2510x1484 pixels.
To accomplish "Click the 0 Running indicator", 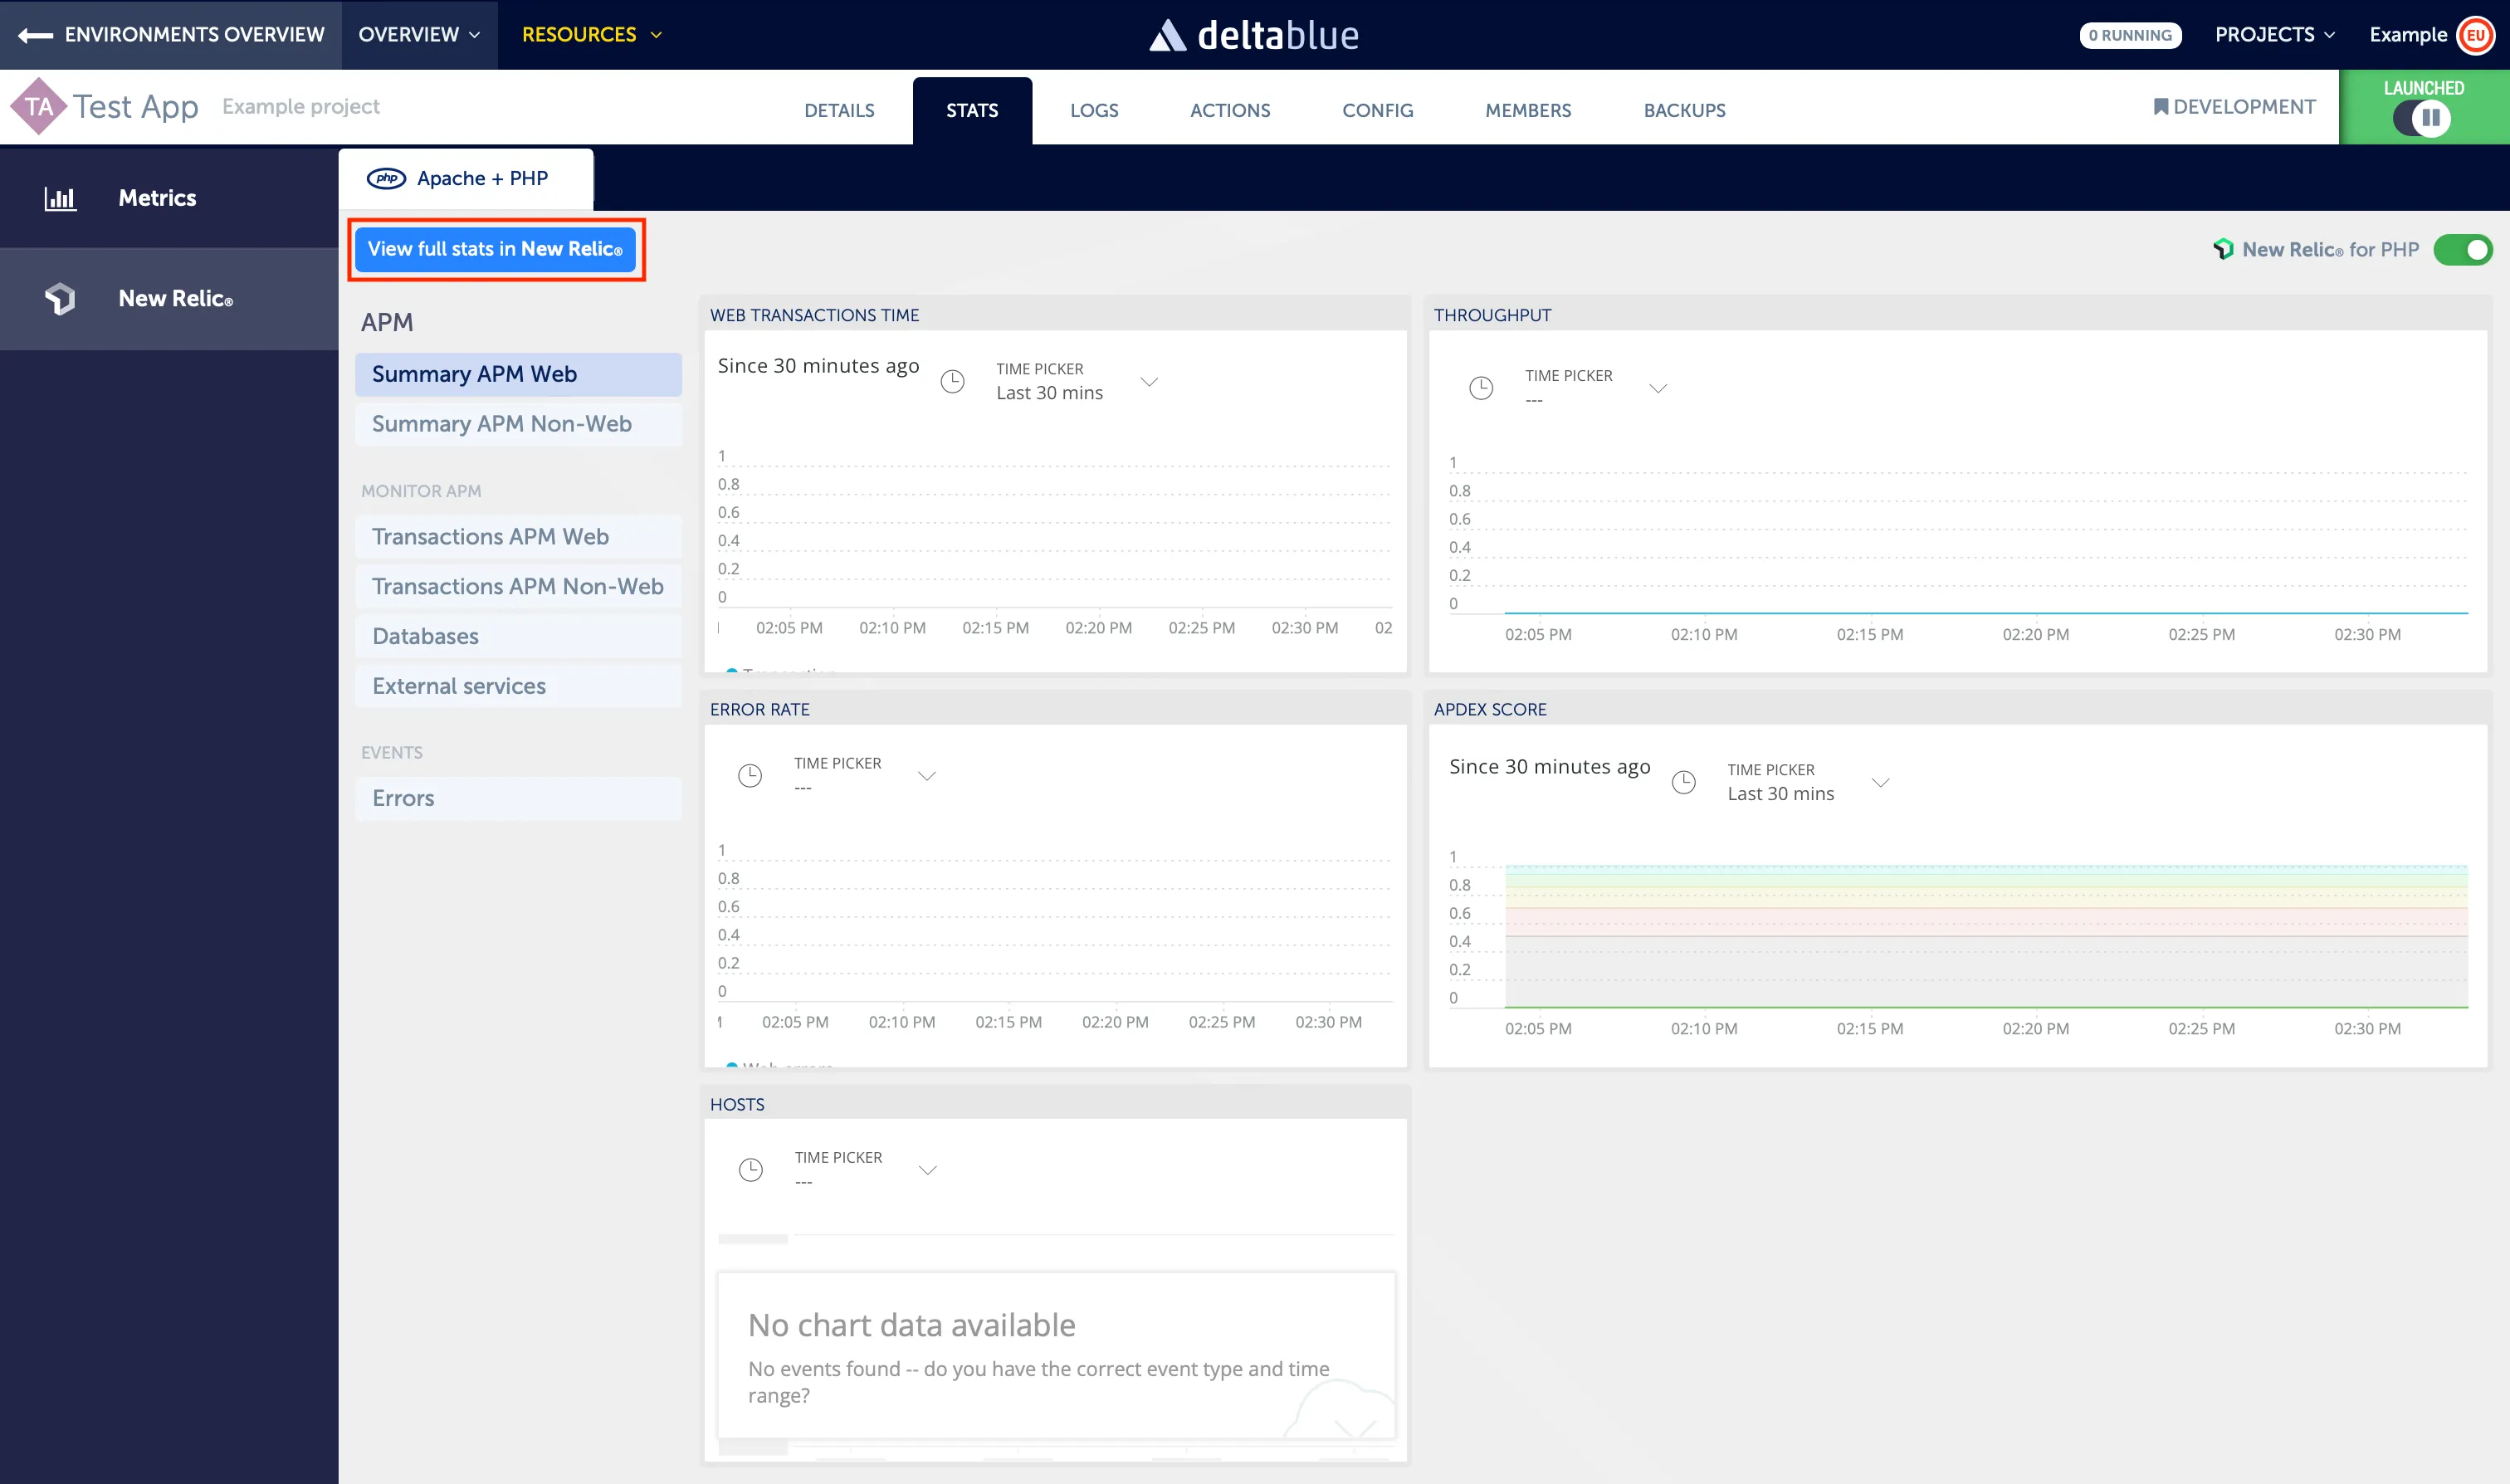I will click(x=2130, y=34).
